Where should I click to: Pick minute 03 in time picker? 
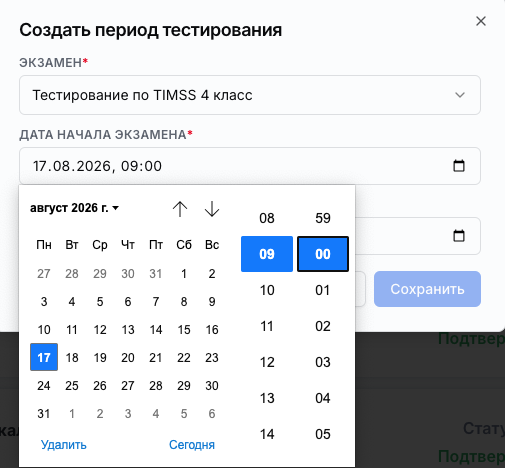tap(323, 362)
